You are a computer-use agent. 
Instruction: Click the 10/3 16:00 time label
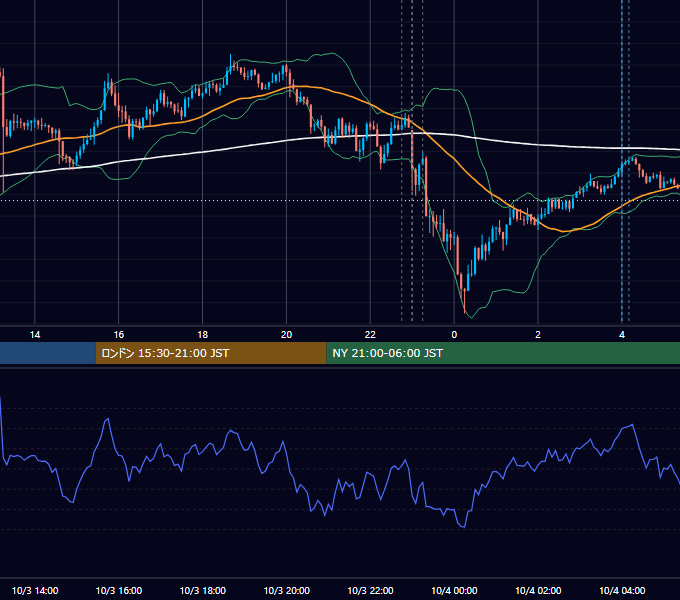(x=119, y=590)
